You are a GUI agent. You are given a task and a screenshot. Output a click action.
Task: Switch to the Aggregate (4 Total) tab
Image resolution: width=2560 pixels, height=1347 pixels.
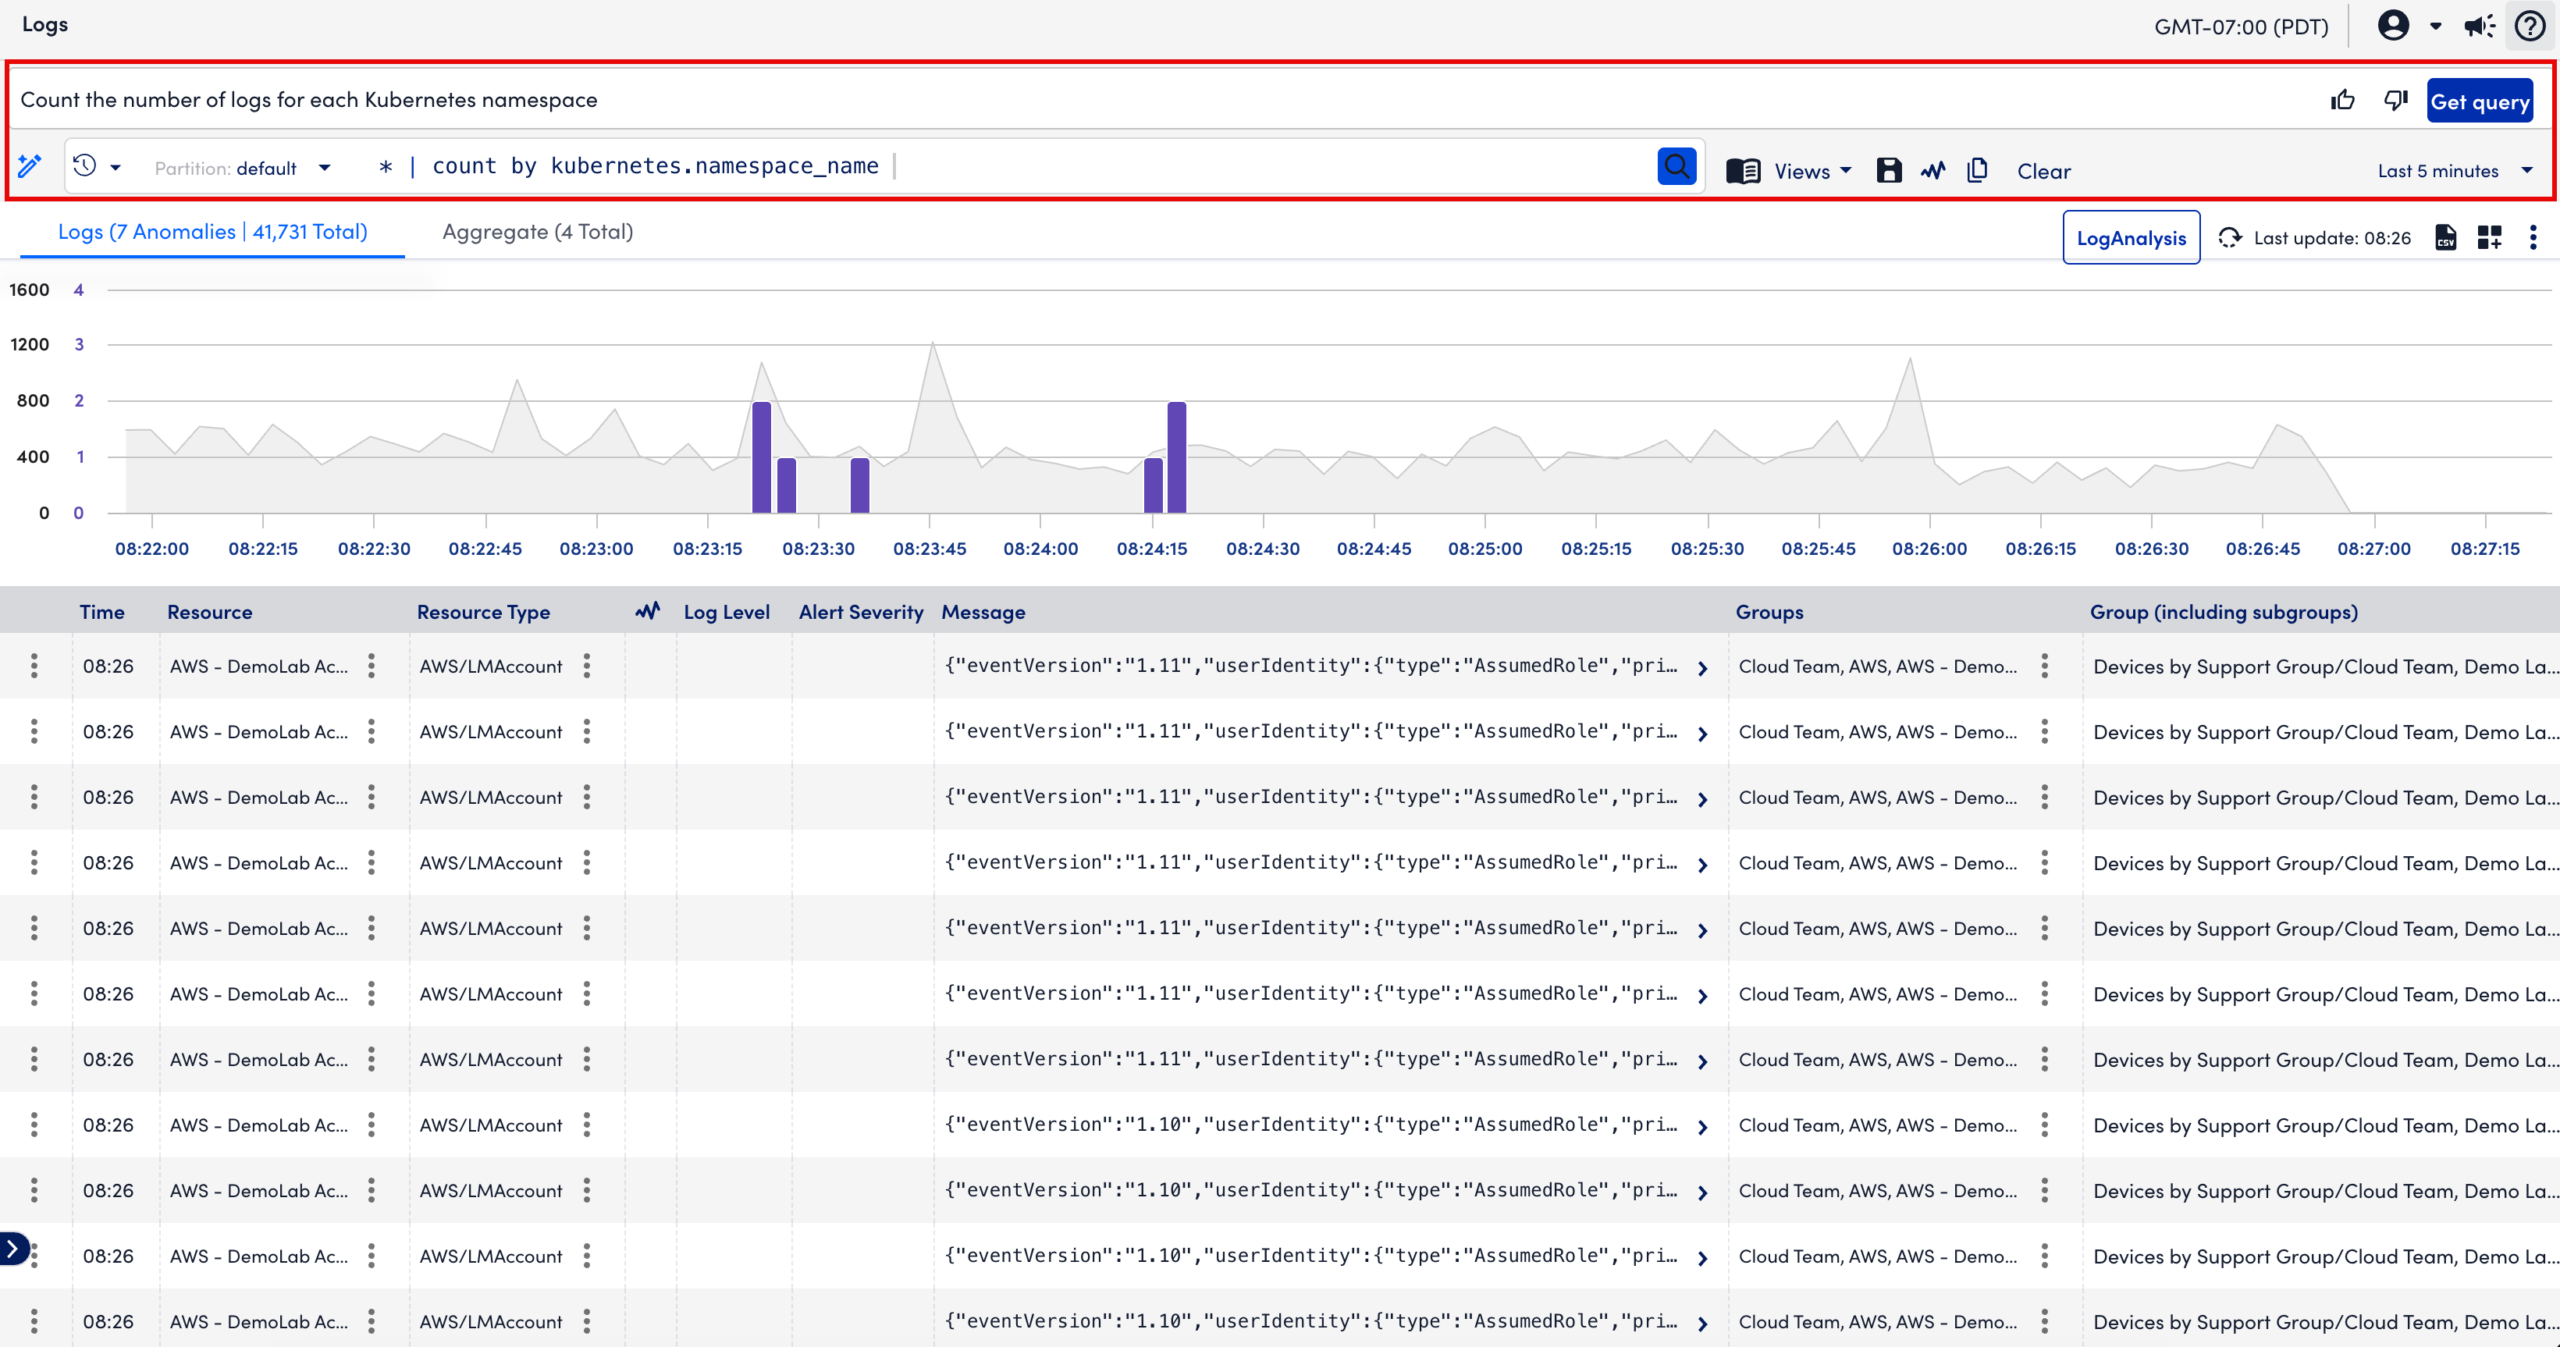pyautogui.click(x=537, y=232)
